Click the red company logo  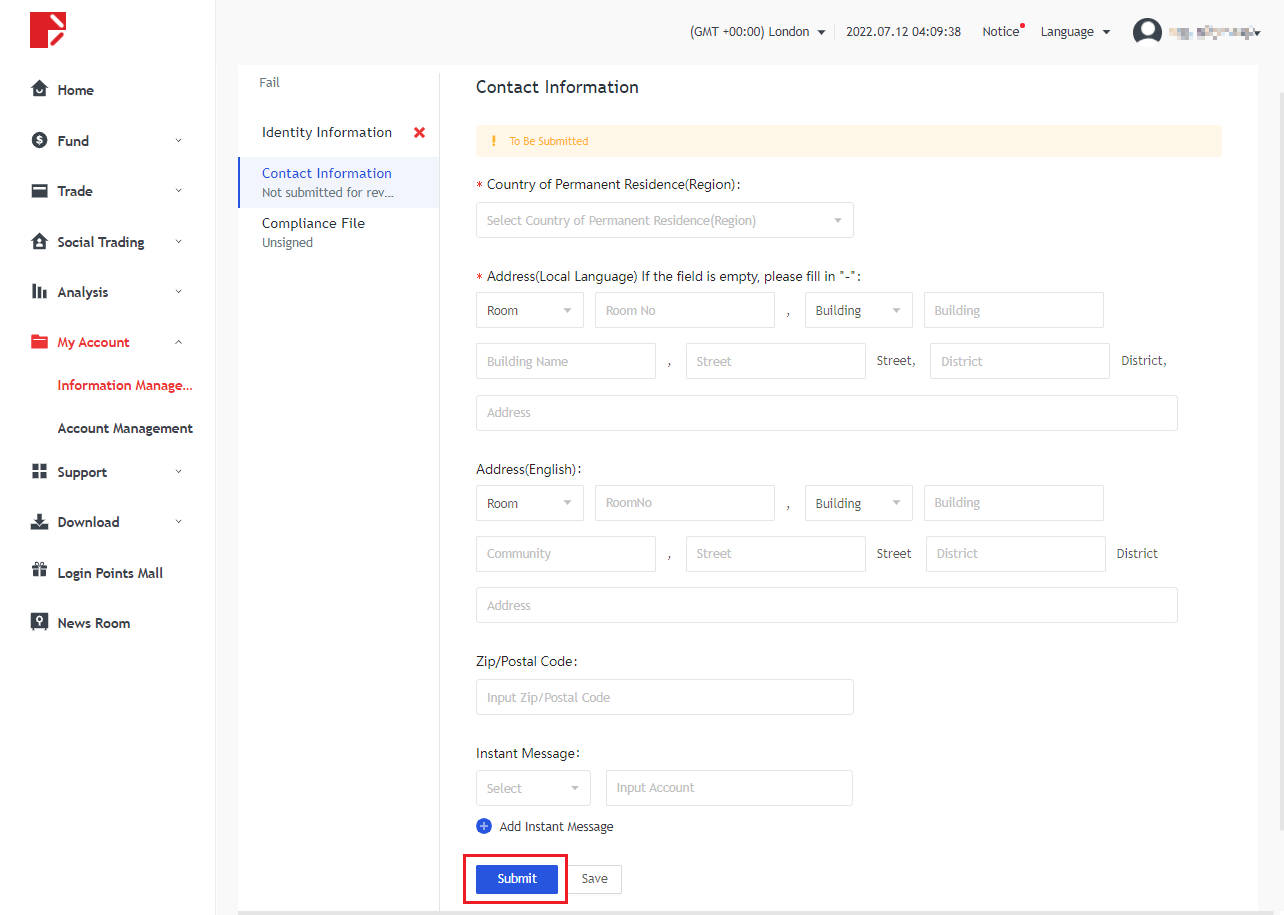[47, 30]
